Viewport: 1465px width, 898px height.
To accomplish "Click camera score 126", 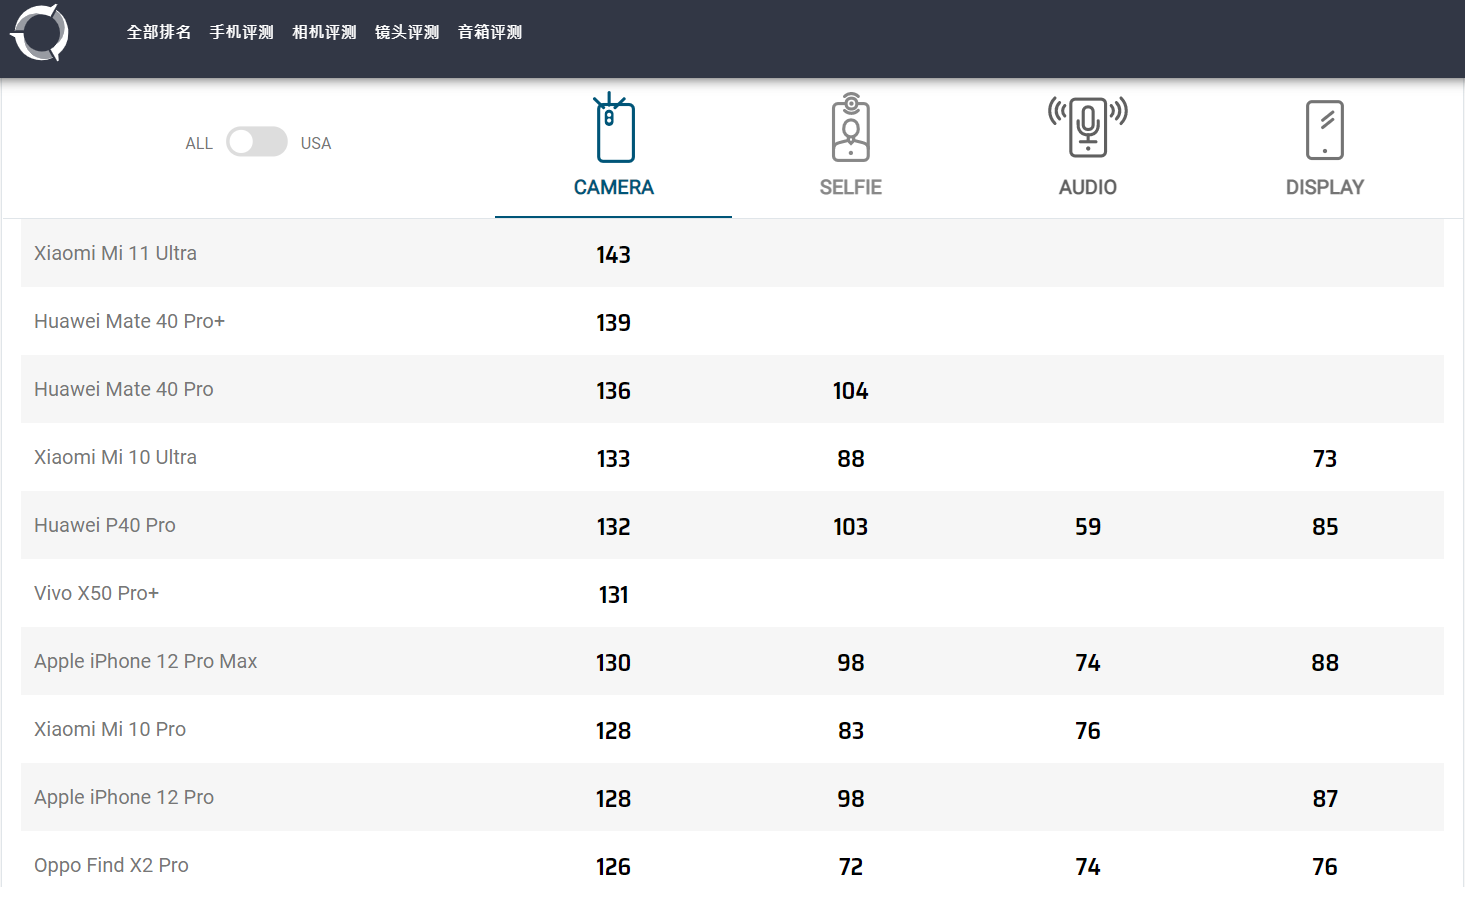I will [614, 867].
